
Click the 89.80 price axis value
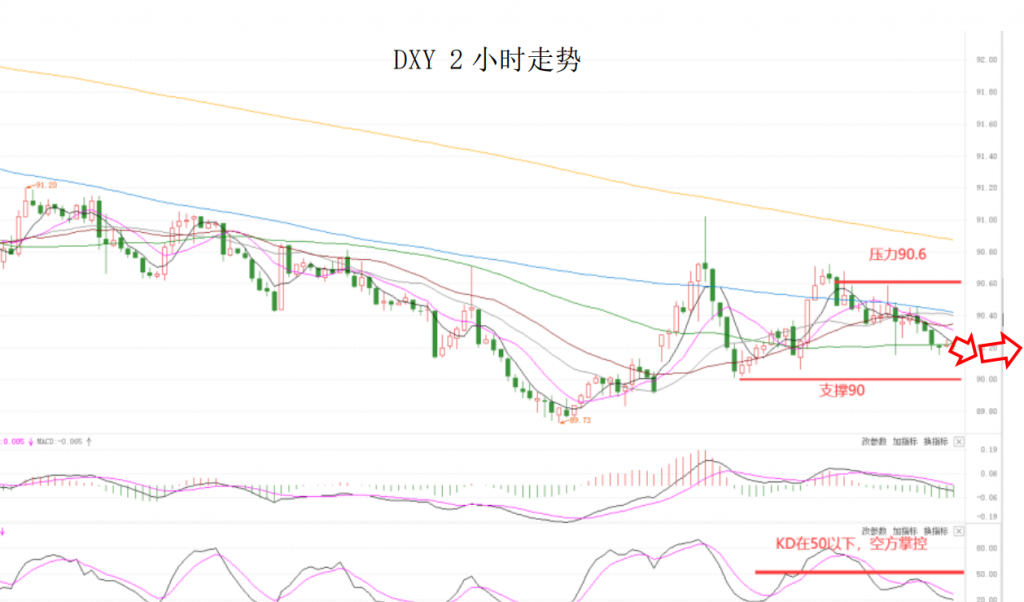[987, 411]
